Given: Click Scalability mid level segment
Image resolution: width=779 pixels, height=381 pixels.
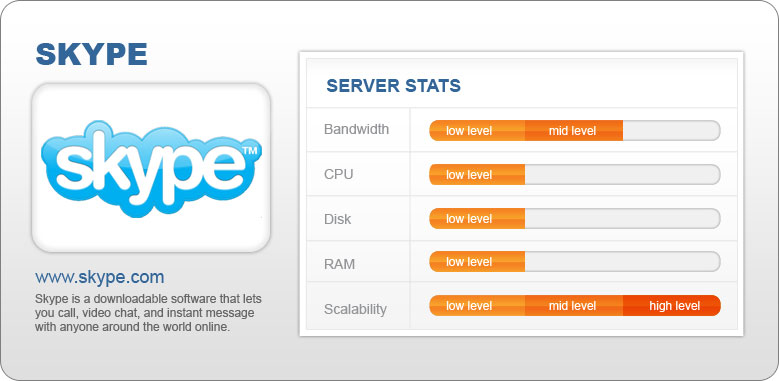Looking at the screenshot, I should point(574,305).
